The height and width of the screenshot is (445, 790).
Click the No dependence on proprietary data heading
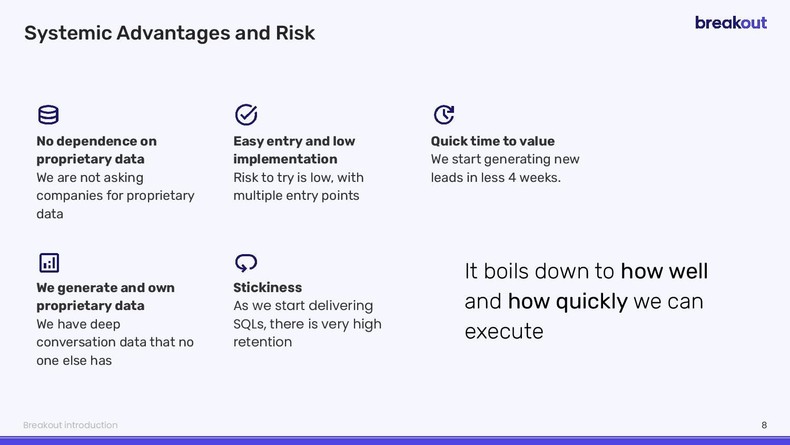pyautogui.click(x=96, y=150)
